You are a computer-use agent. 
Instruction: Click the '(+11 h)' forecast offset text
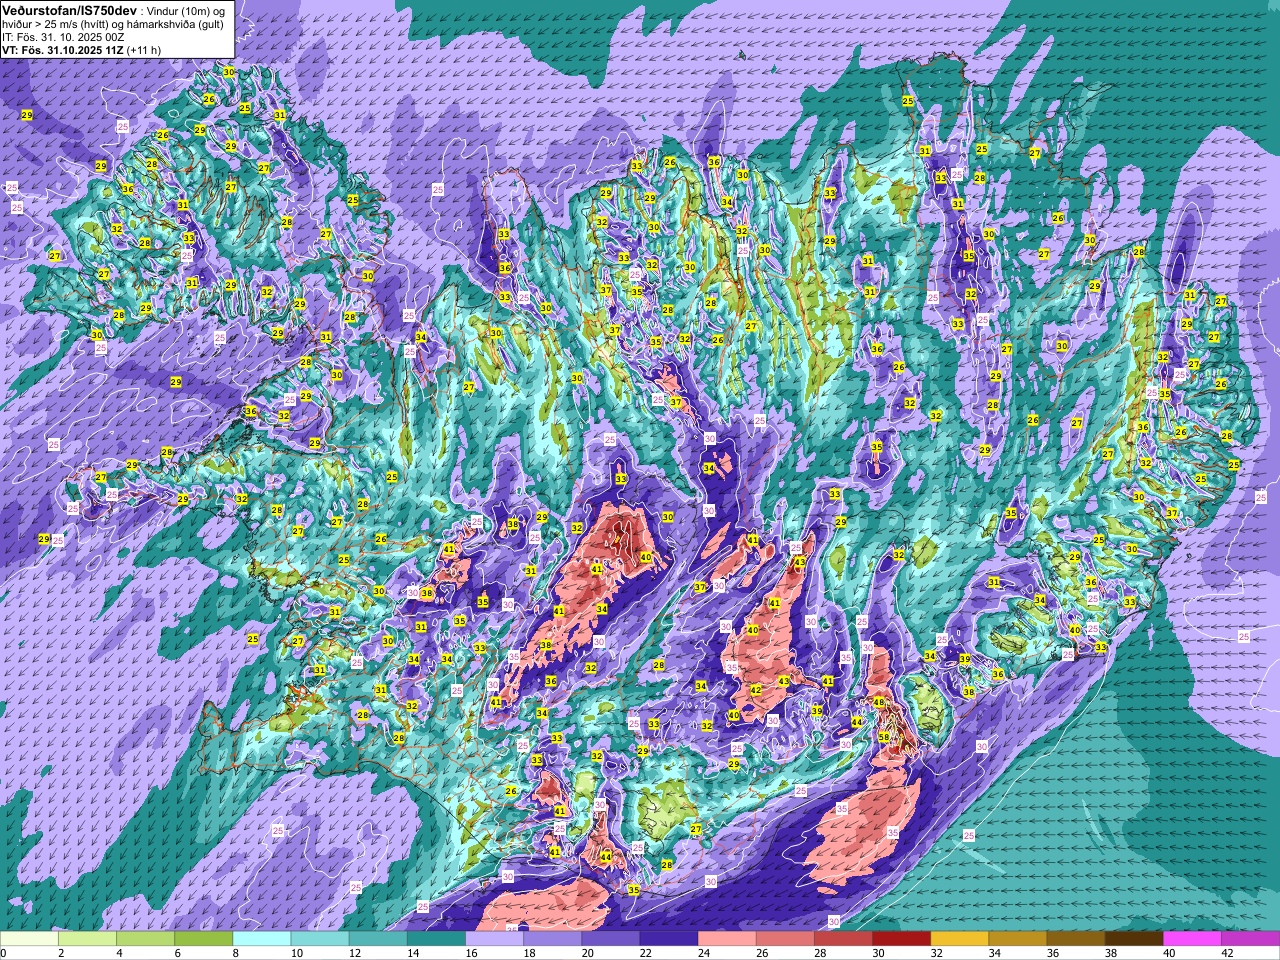click(x=144, y=50)
